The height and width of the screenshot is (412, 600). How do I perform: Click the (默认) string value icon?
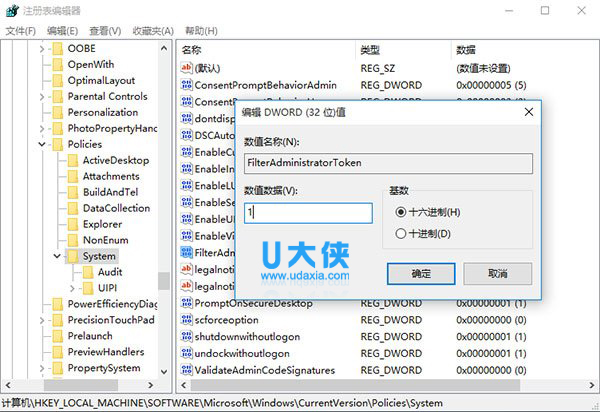pyautogui.click(x=186, y=67)
